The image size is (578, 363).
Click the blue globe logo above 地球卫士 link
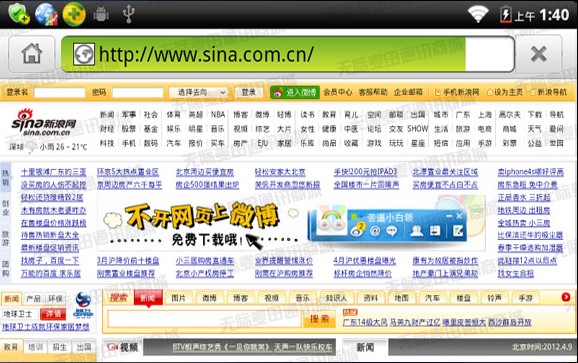pyautogui.click(x=83, y=304)
